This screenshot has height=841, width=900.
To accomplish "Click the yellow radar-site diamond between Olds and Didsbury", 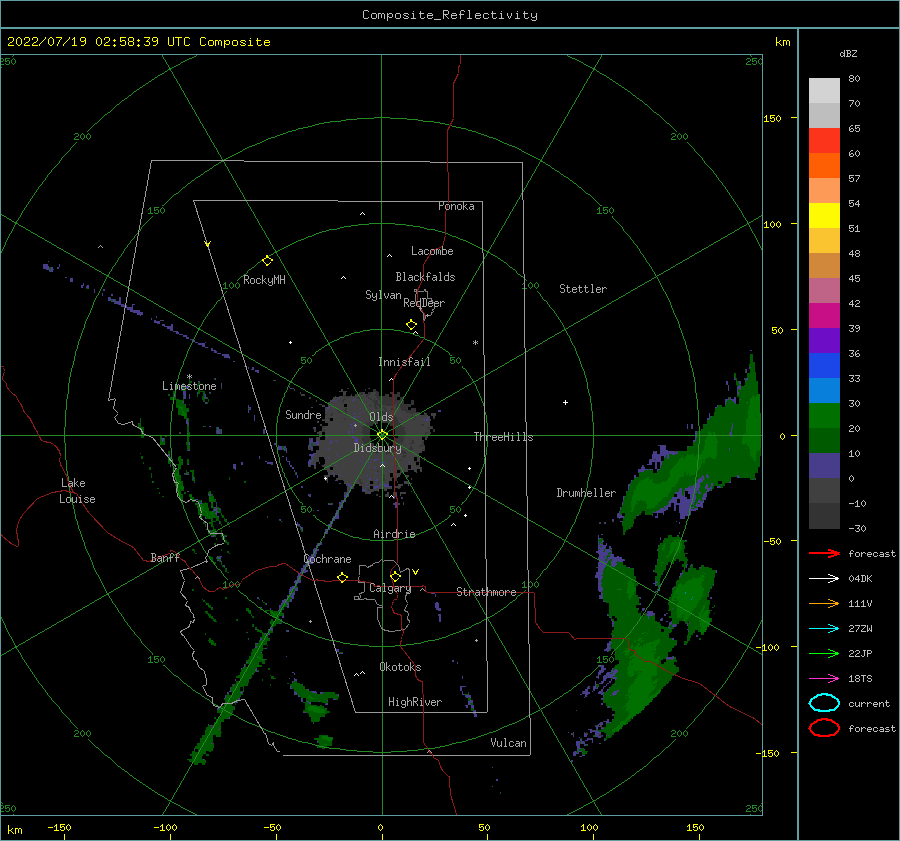I will click(382, 435).
